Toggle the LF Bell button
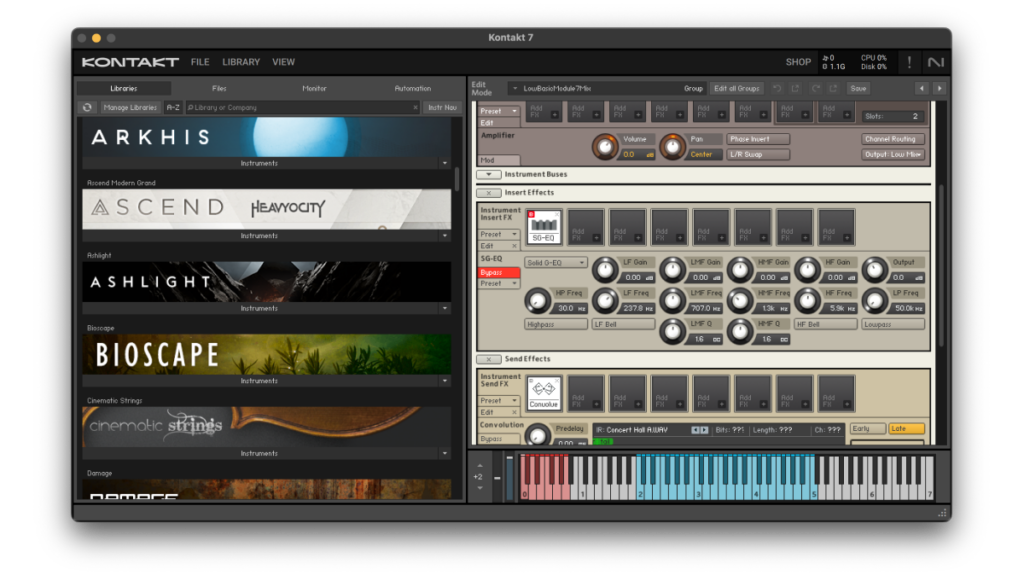Image resolution: width=1024 pixels, height=576 pixels. click(x=623, y=325)
